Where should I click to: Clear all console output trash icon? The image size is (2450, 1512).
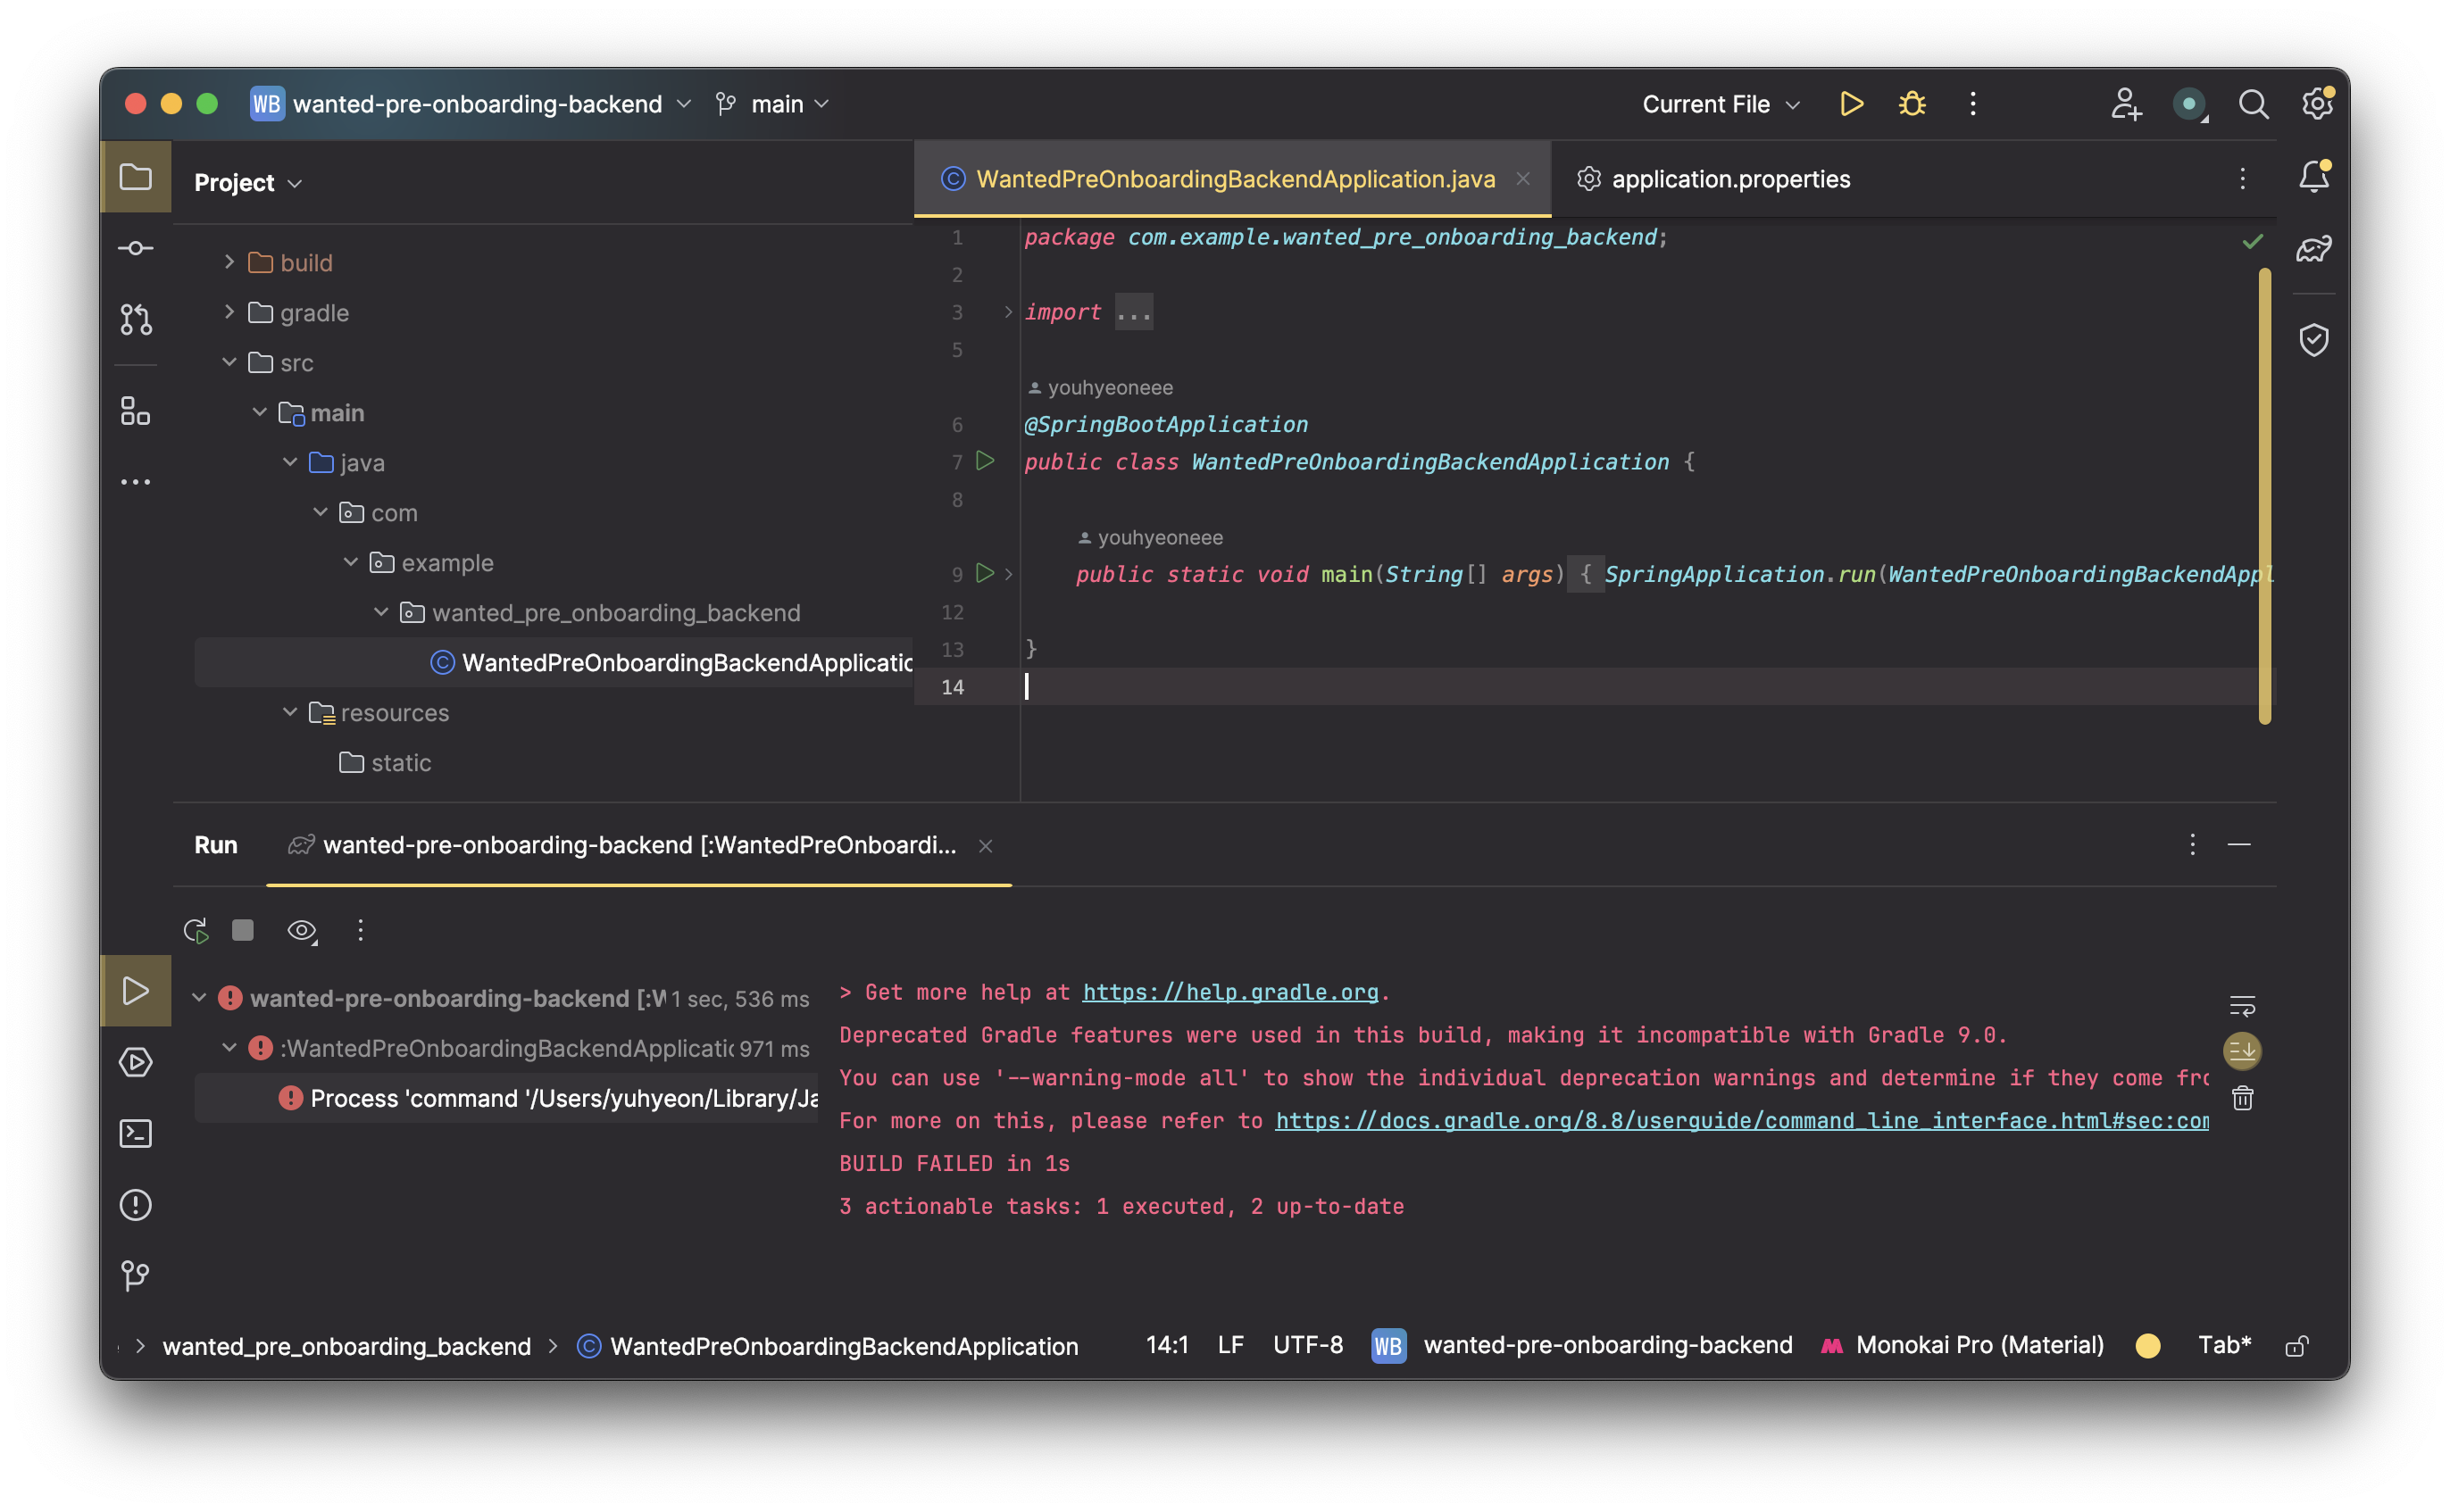tap(2242, 1098)
